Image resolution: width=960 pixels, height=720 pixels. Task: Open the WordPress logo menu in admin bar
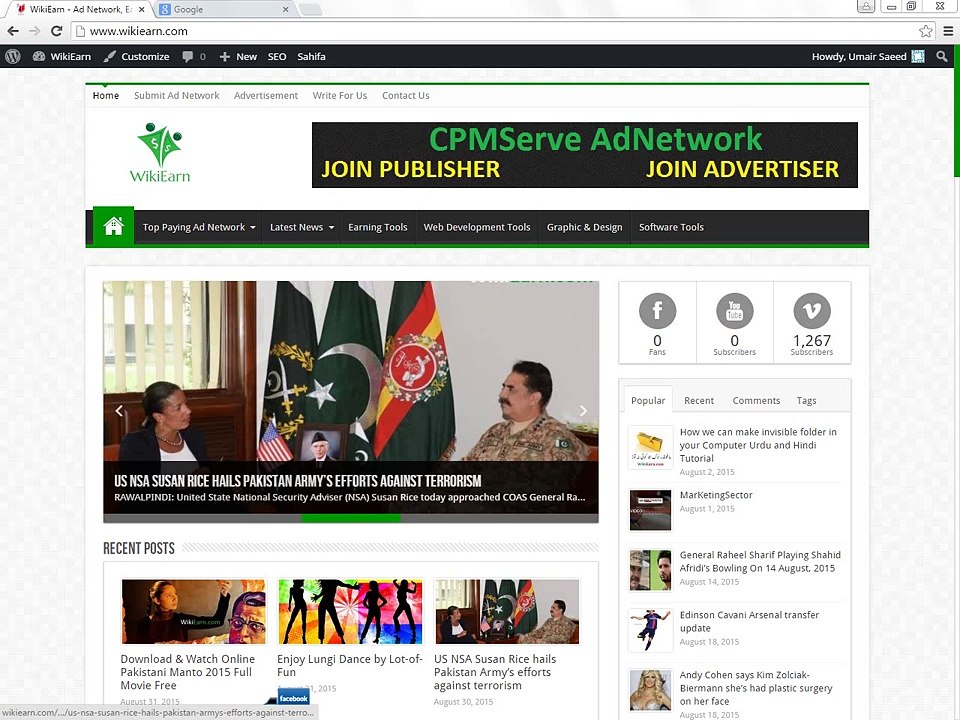[13, 56]
